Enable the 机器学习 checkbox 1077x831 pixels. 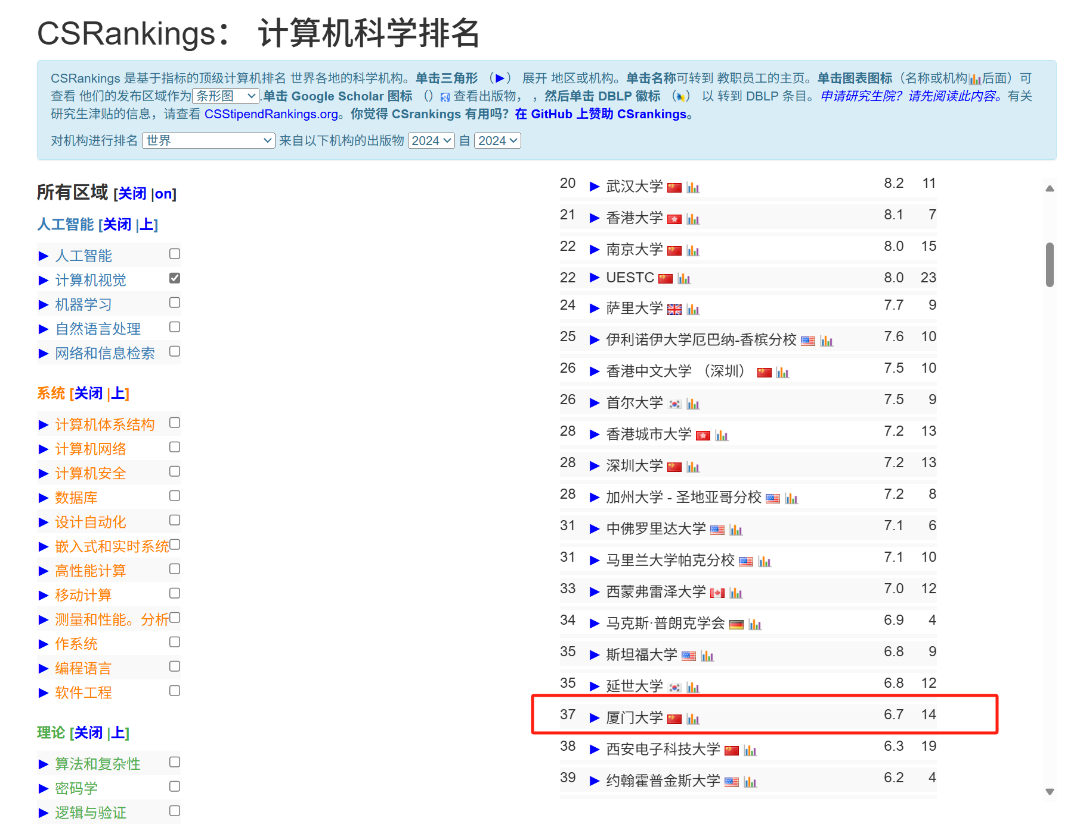(175, 302)
